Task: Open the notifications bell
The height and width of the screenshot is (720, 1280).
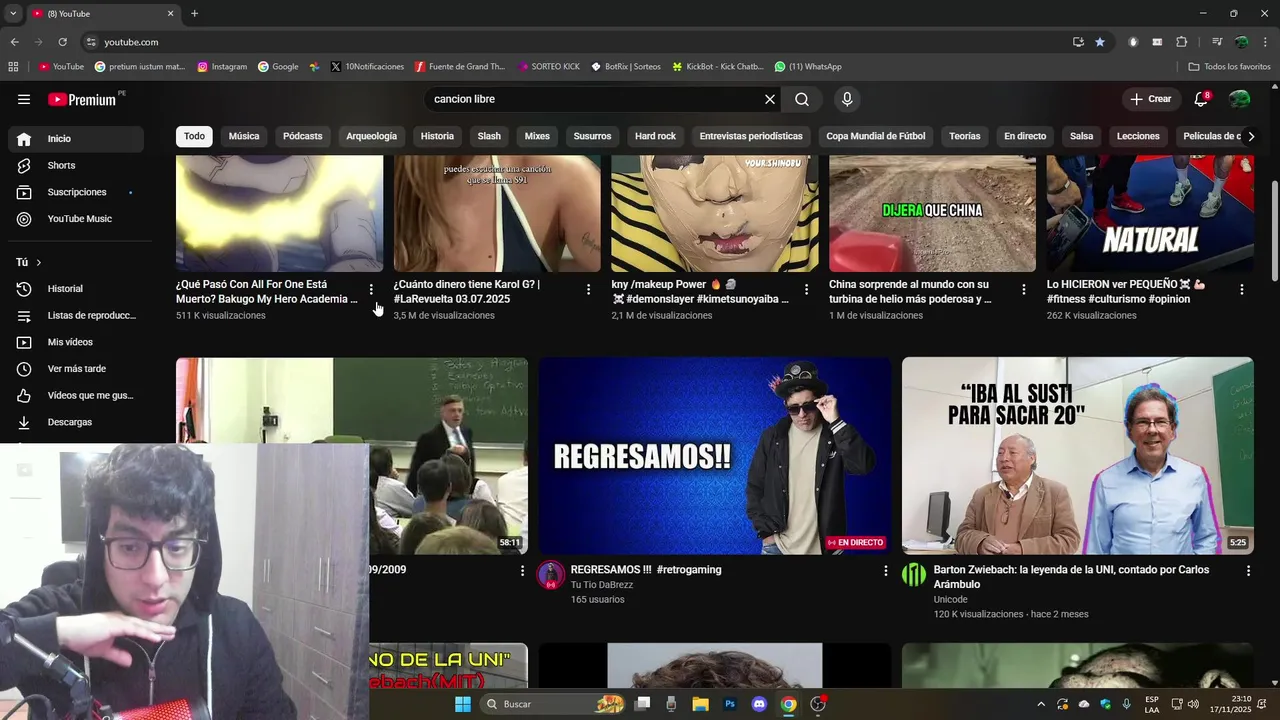Action: point(1201,99)
